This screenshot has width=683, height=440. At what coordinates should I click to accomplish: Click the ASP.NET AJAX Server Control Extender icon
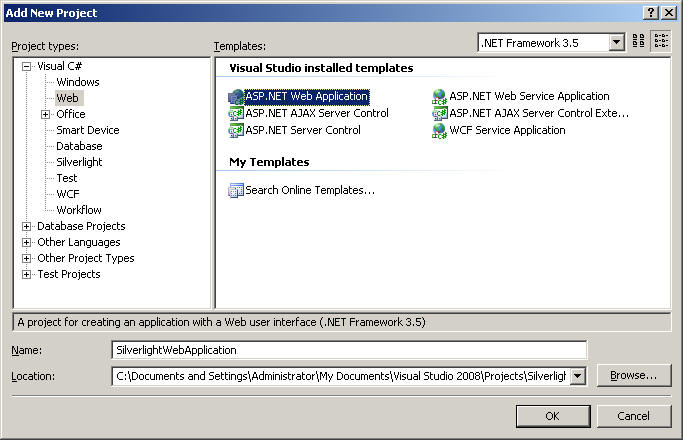(x=440, y=114)
